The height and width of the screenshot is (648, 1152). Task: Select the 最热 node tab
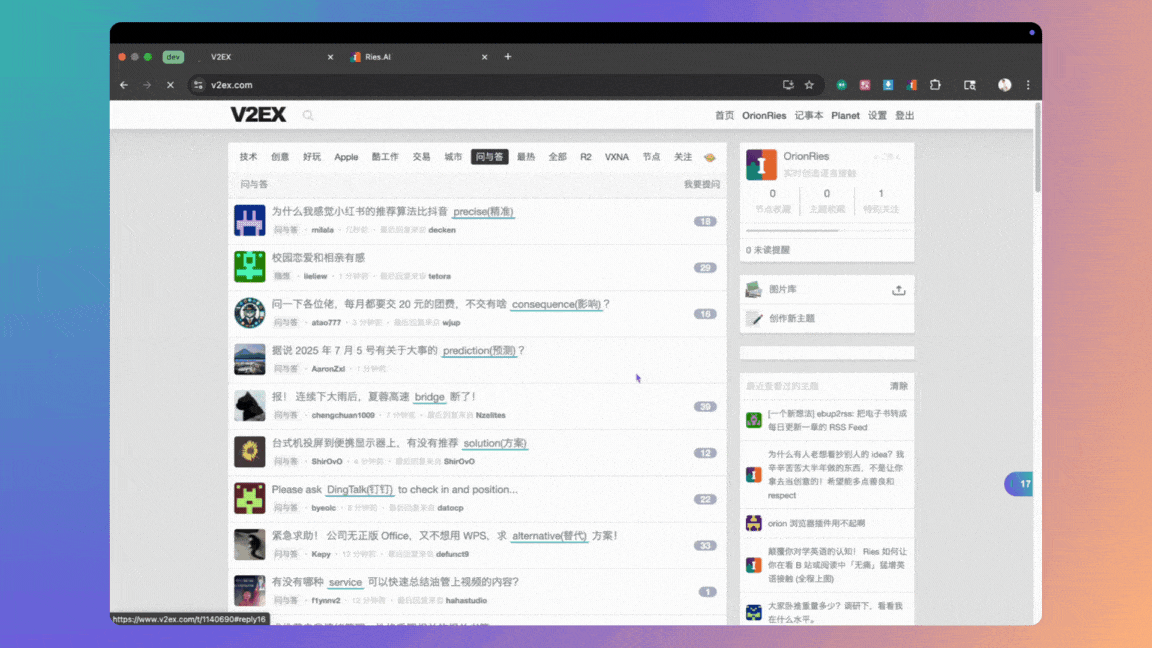pos(526,157)
